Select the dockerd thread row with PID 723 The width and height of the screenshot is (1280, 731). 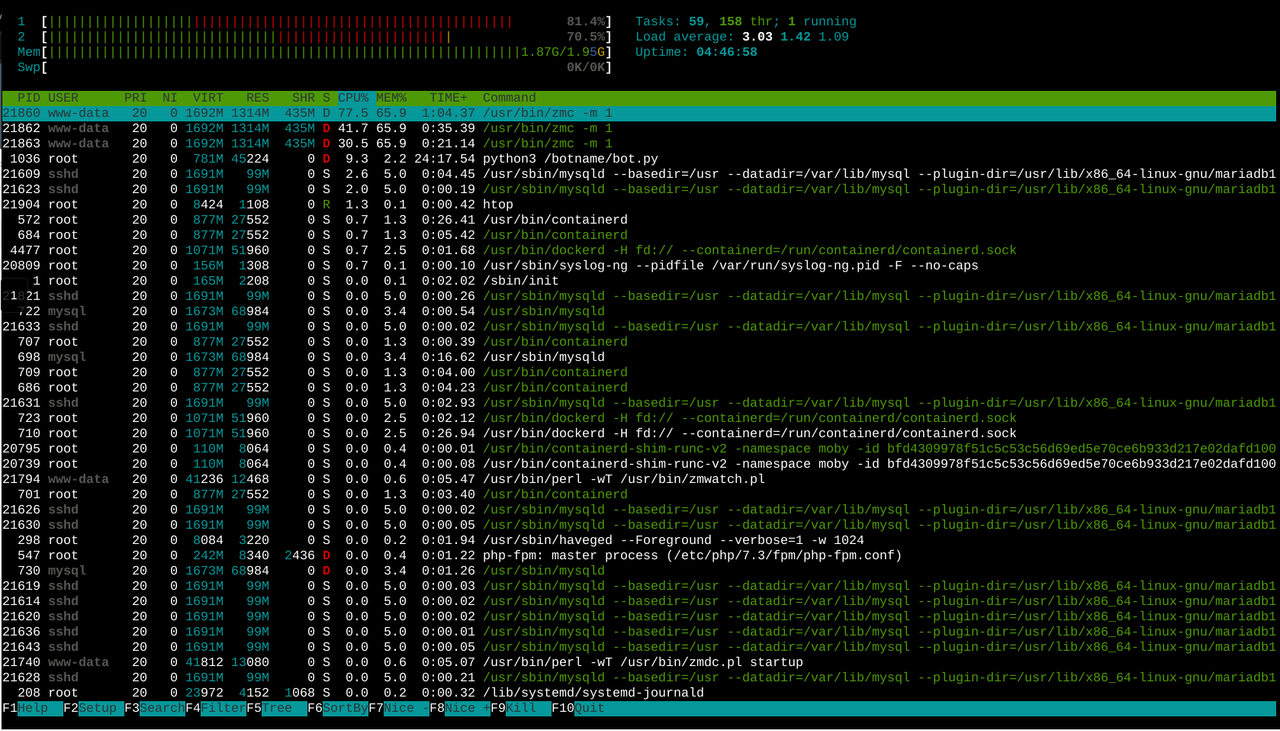[x=640, y=418]
